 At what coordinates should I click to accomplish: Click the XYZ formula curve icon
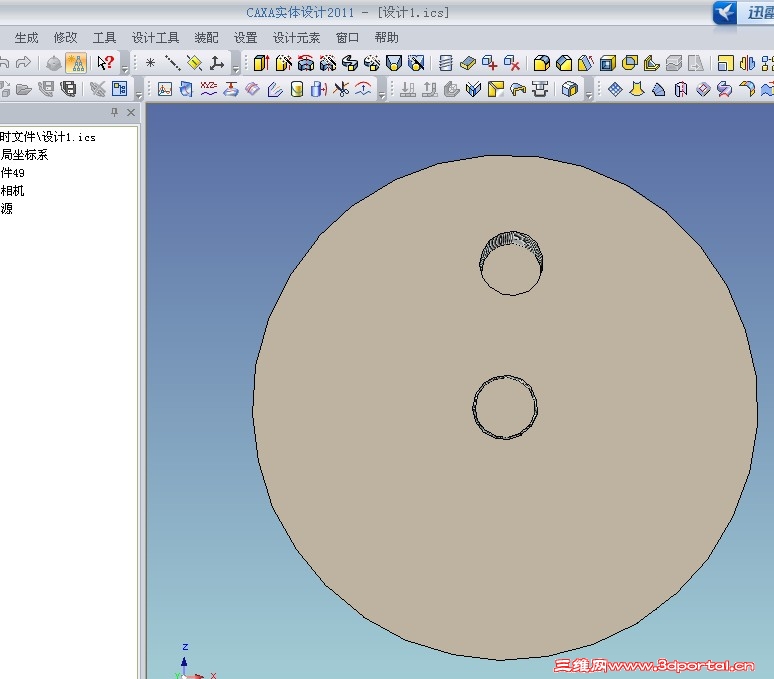pos(209,89)
